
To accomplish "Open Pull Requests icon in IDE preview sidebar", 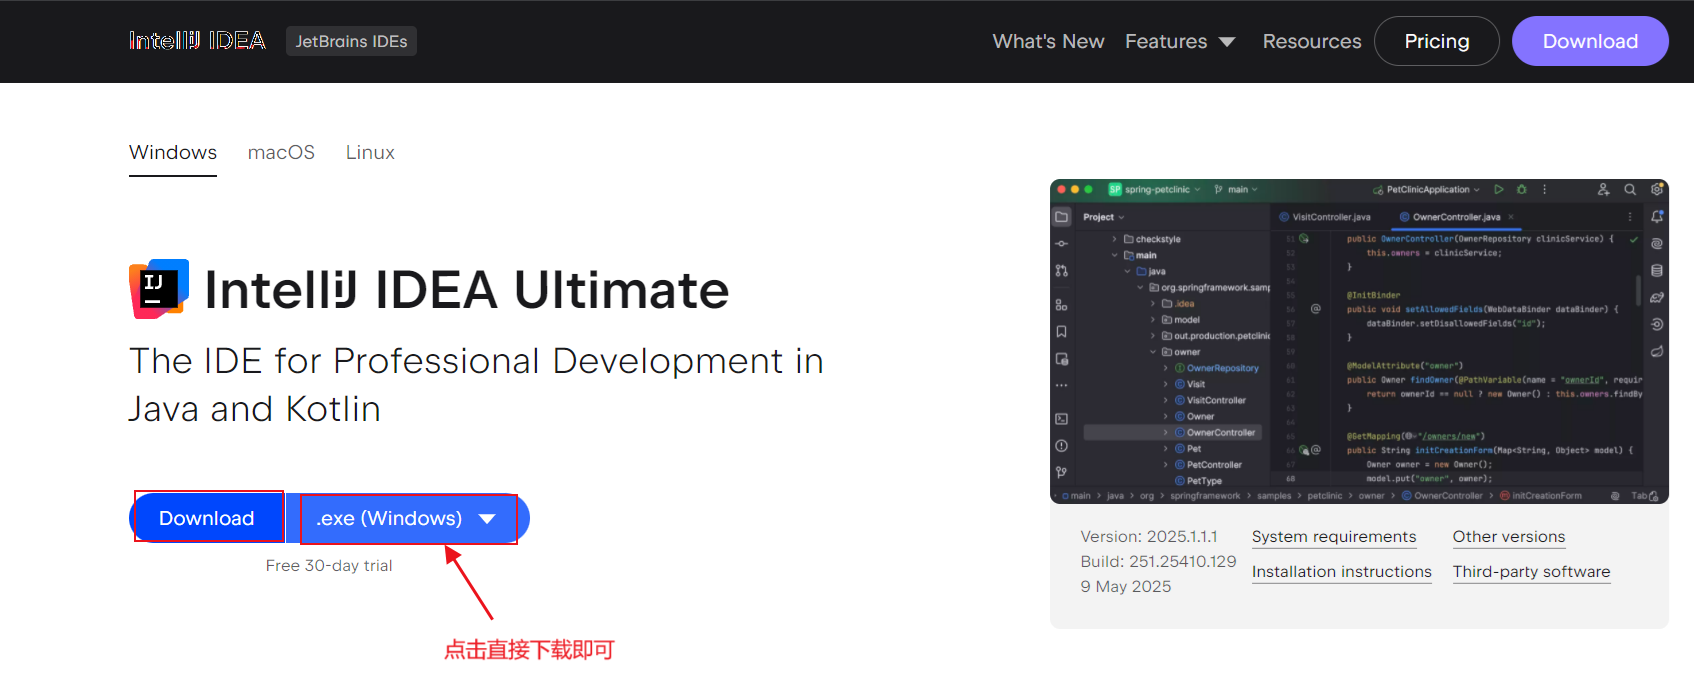I will (1062, 271).
